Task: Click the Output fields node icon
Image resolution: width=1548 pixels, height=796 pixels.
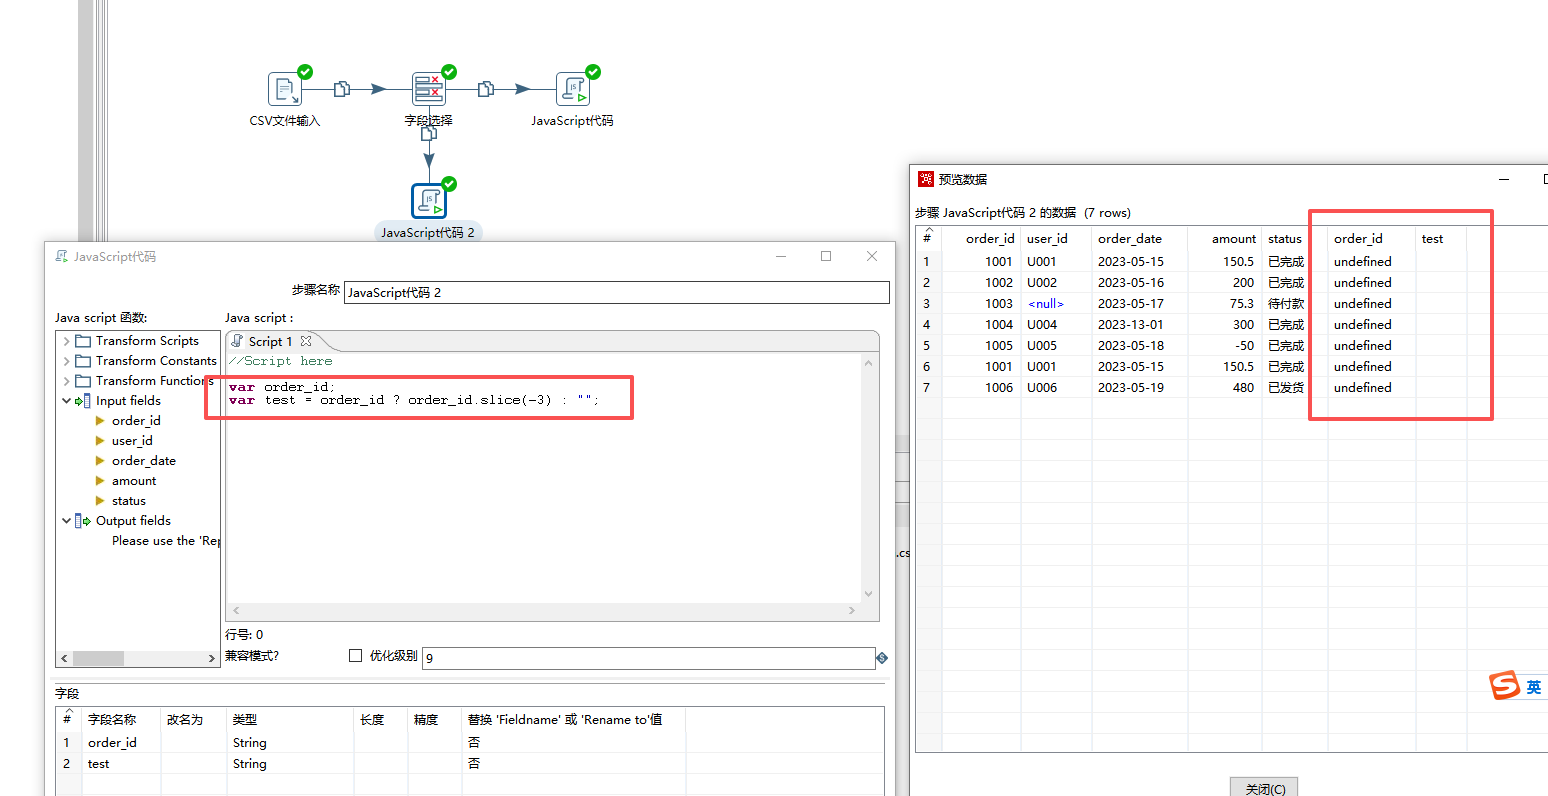Action: click(83, 521)
